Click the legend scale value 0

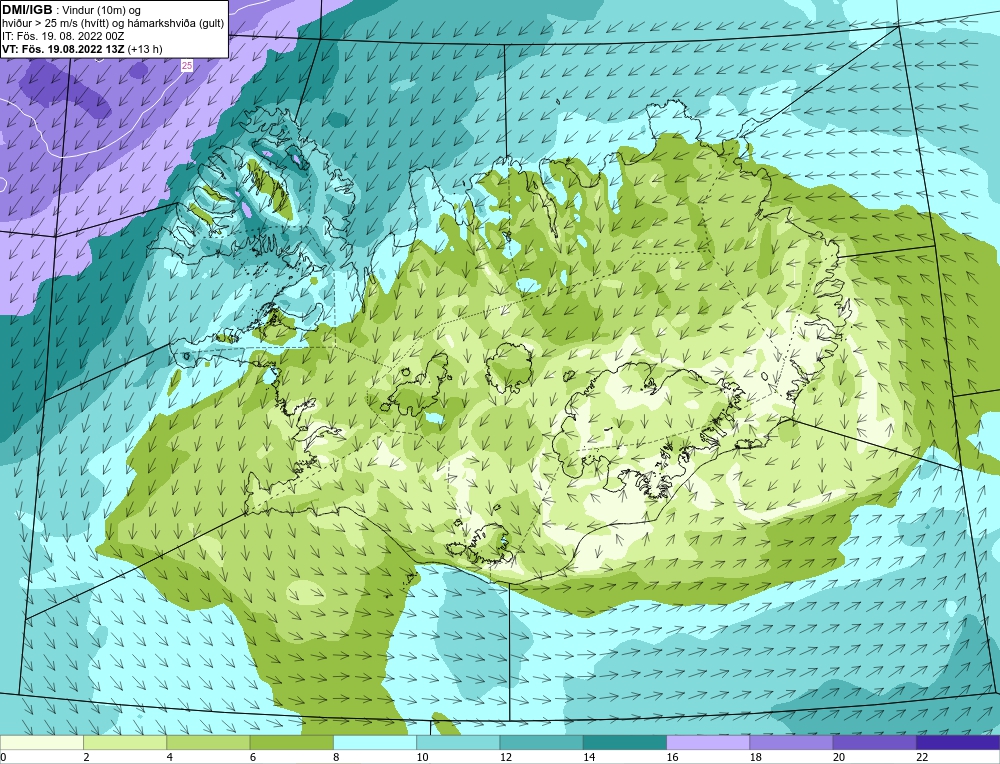point(3,757)
